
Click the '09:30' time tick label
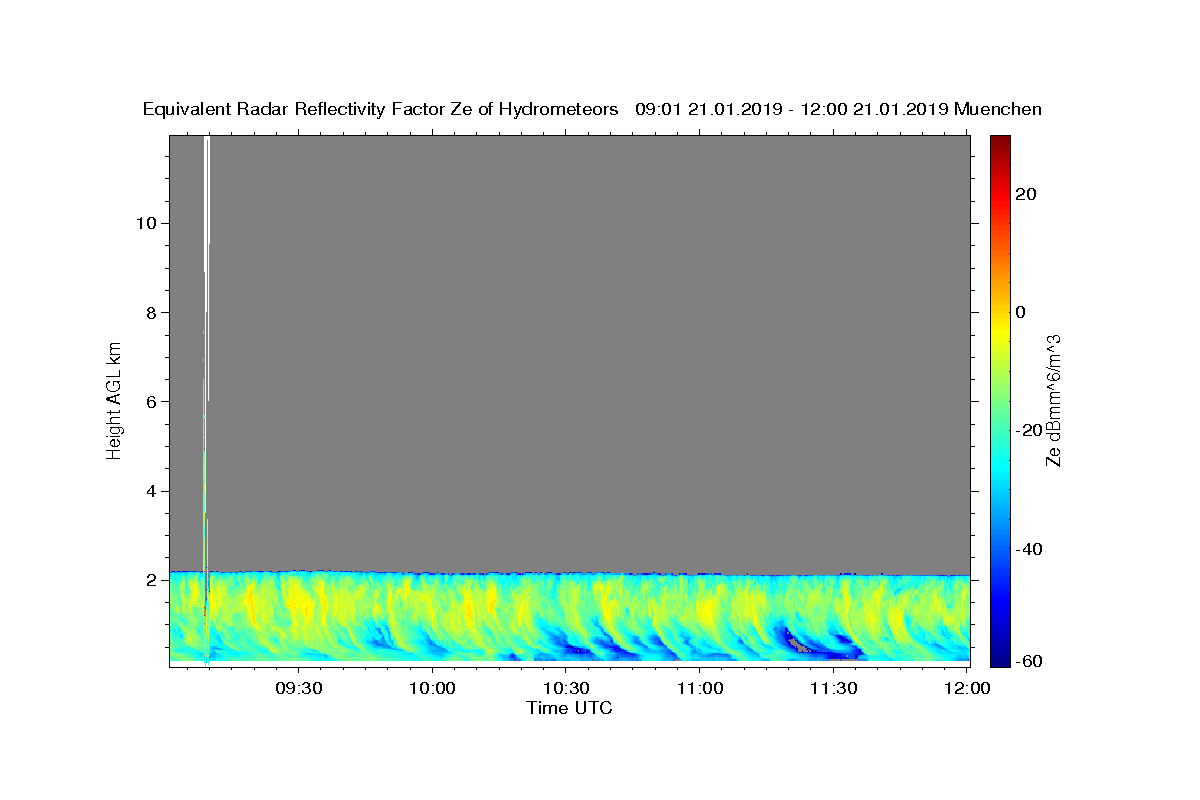(x=299, y=689)
